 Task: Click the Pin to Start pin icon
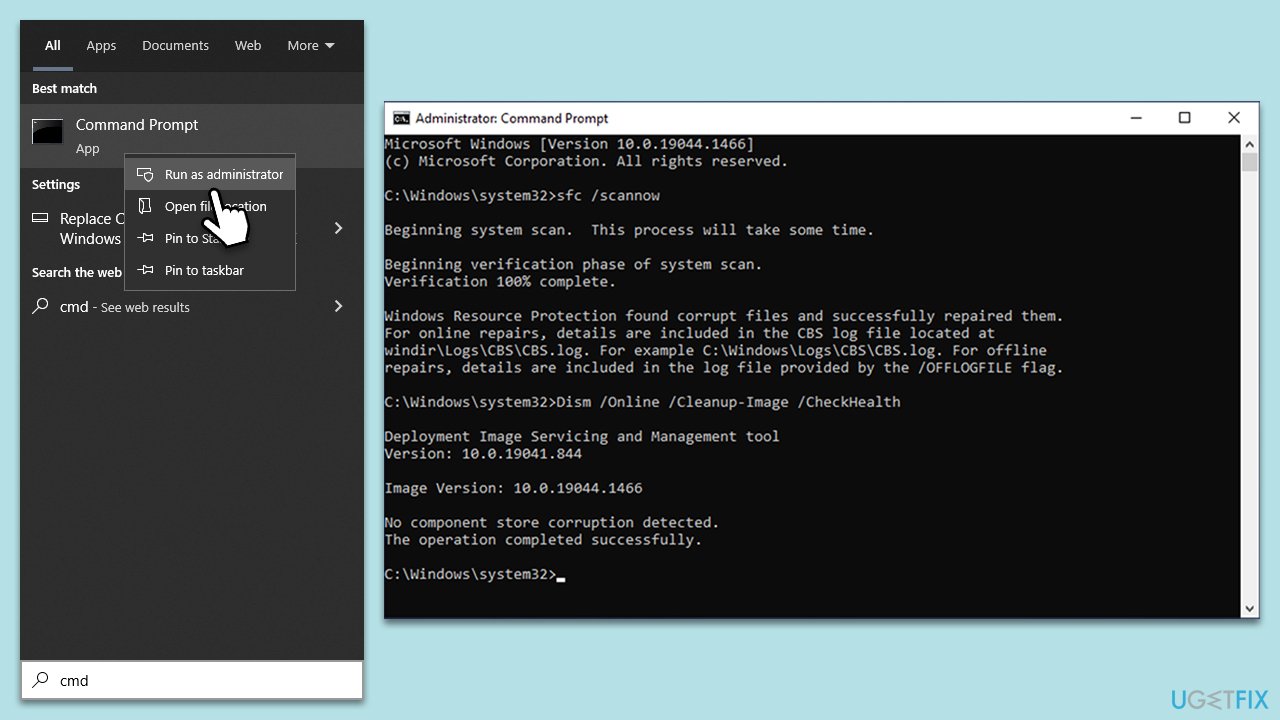point(146,238)
